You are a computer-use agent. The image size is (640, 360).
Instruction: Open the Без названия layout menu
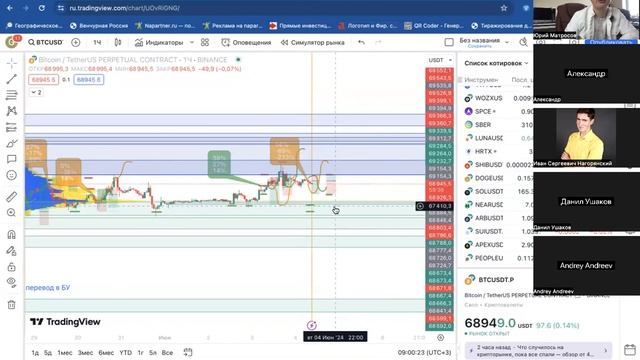[484, 42]
